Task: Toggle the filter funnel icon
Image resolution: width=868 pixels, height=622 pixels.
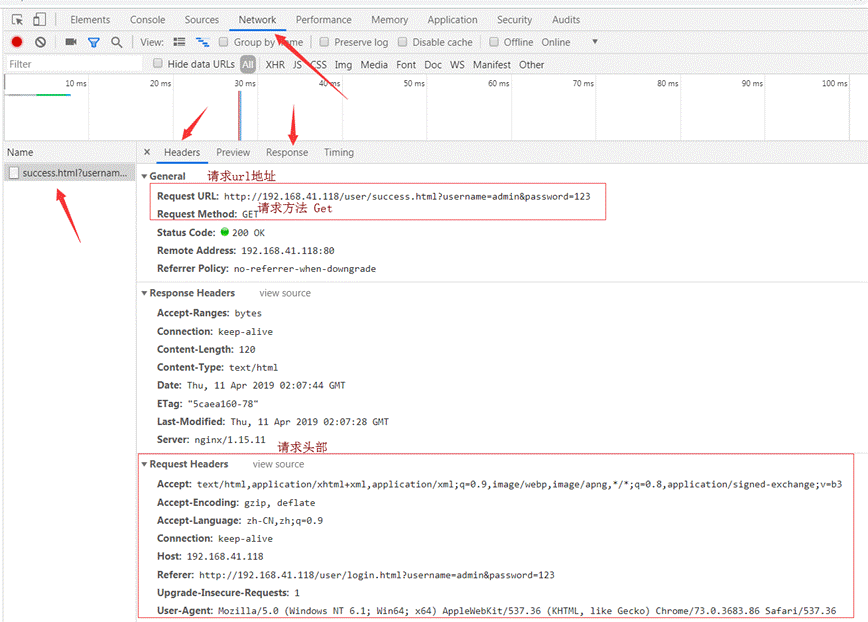Action: [94, 42]
